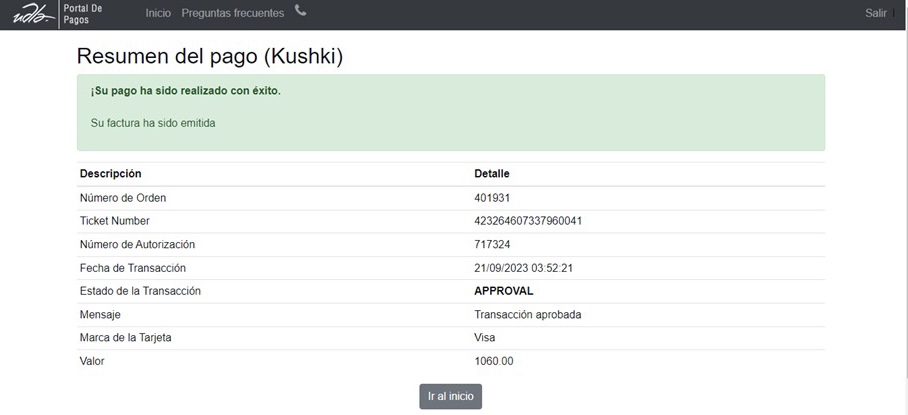The image size is (908, 415).
Task: Click the Valor amount 1060.00
Action: (493, 361)
